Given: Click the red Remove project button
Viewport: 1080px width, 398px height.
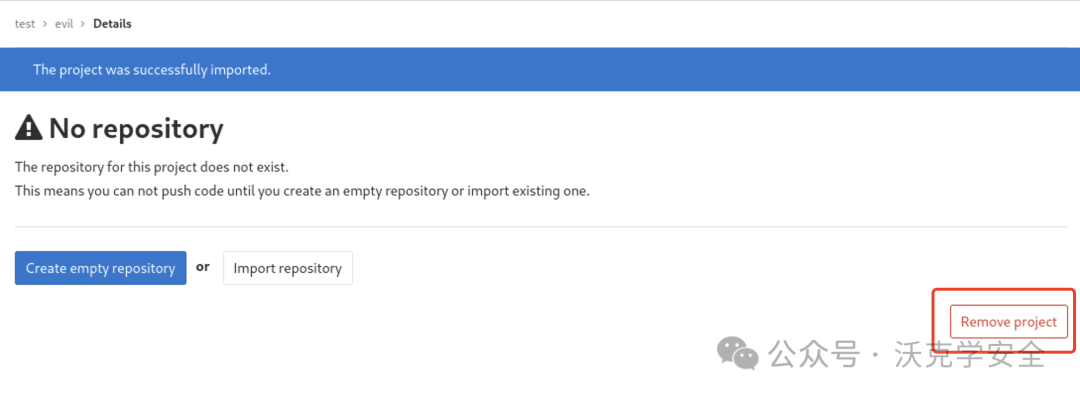Looking at the screenshot, I should click(1008, 322).
